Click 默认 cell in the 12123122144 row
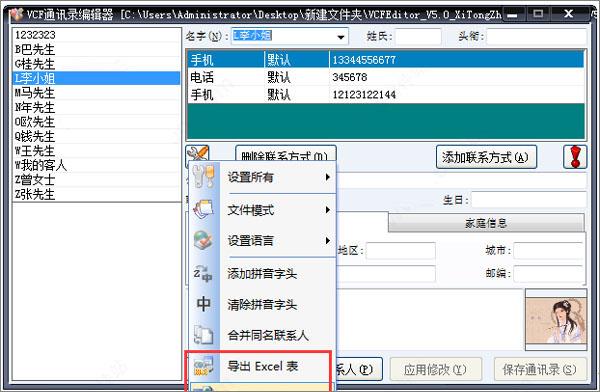Screen dimensions: 600x392 (297, 95)
